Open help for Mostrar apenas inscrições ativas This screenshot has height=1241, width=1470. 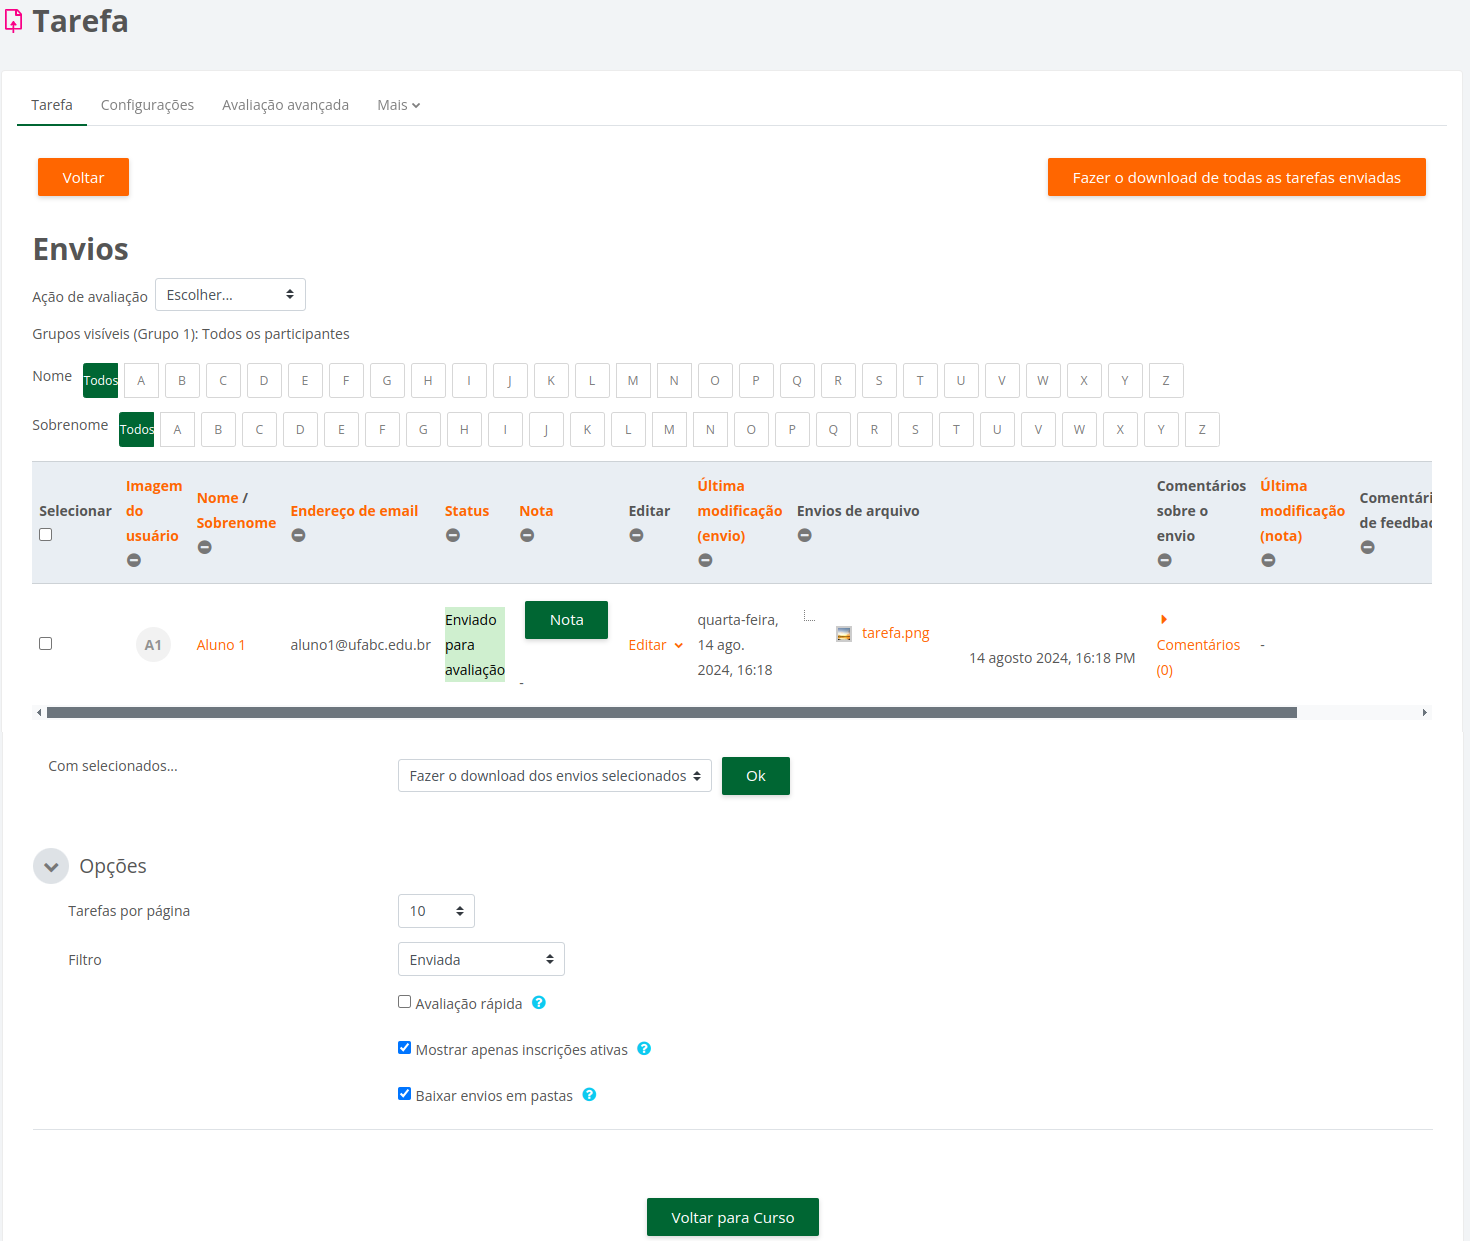(x=644, y=1048)
